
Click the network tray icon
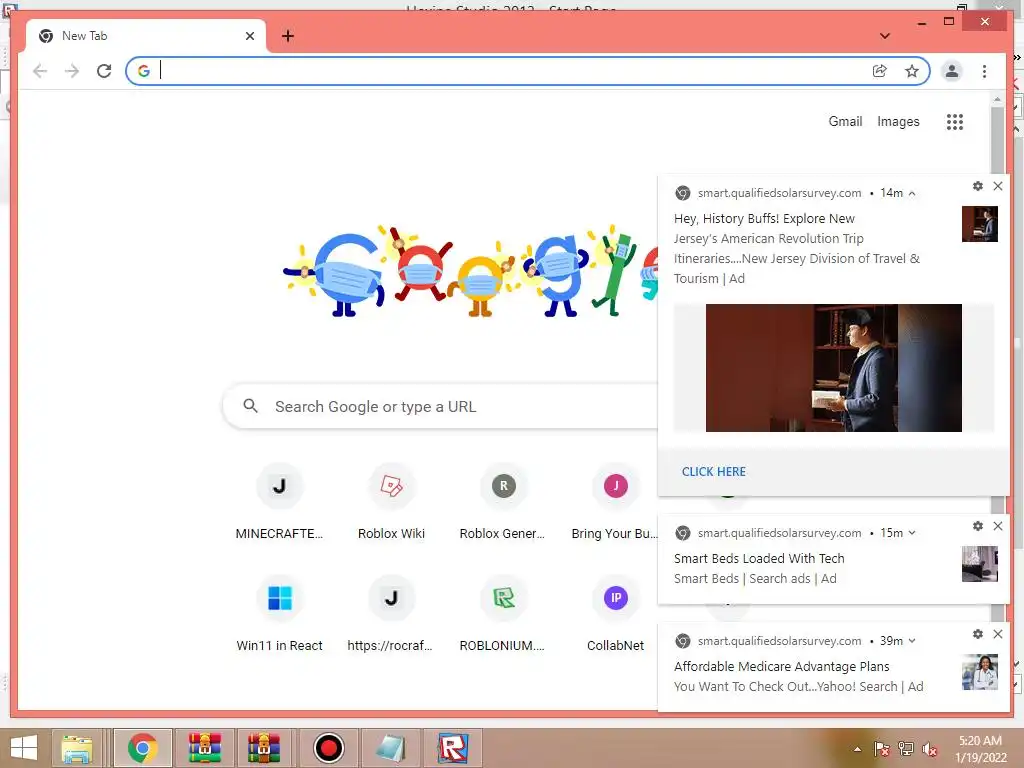906,749
